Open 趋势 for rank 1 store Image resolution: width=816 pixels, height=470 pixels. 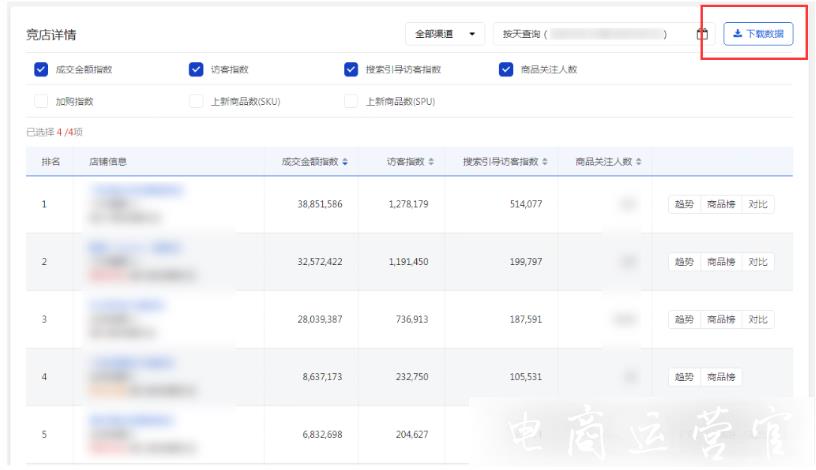click(684, 205)
